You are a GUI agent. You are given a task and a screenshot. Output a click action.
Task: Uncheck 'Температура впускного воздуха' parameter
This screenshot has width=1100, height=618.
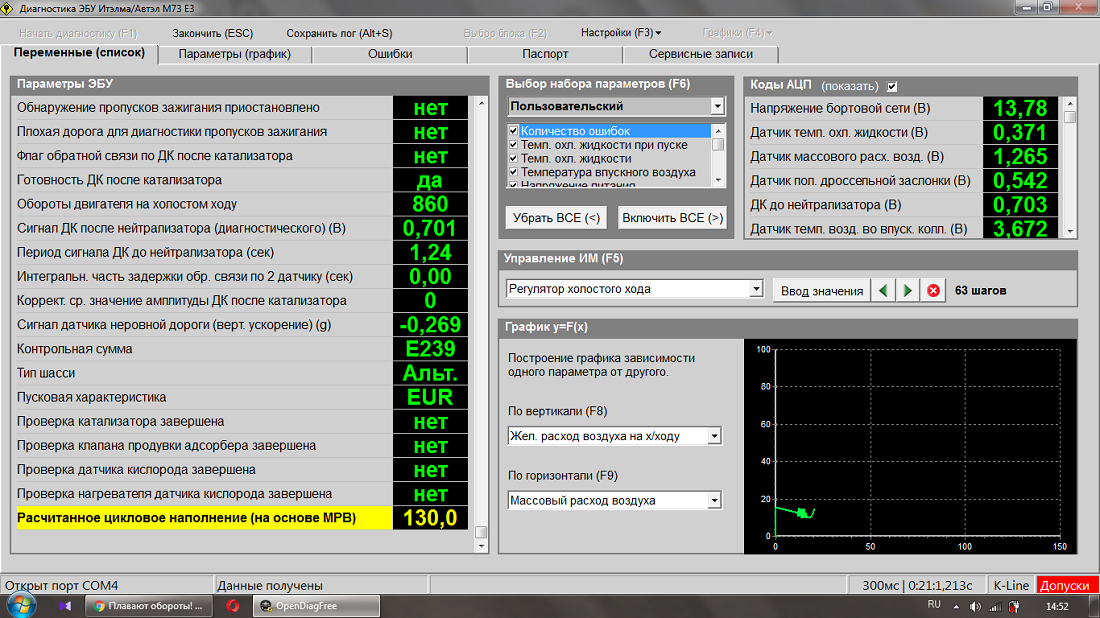click(514, 172)
